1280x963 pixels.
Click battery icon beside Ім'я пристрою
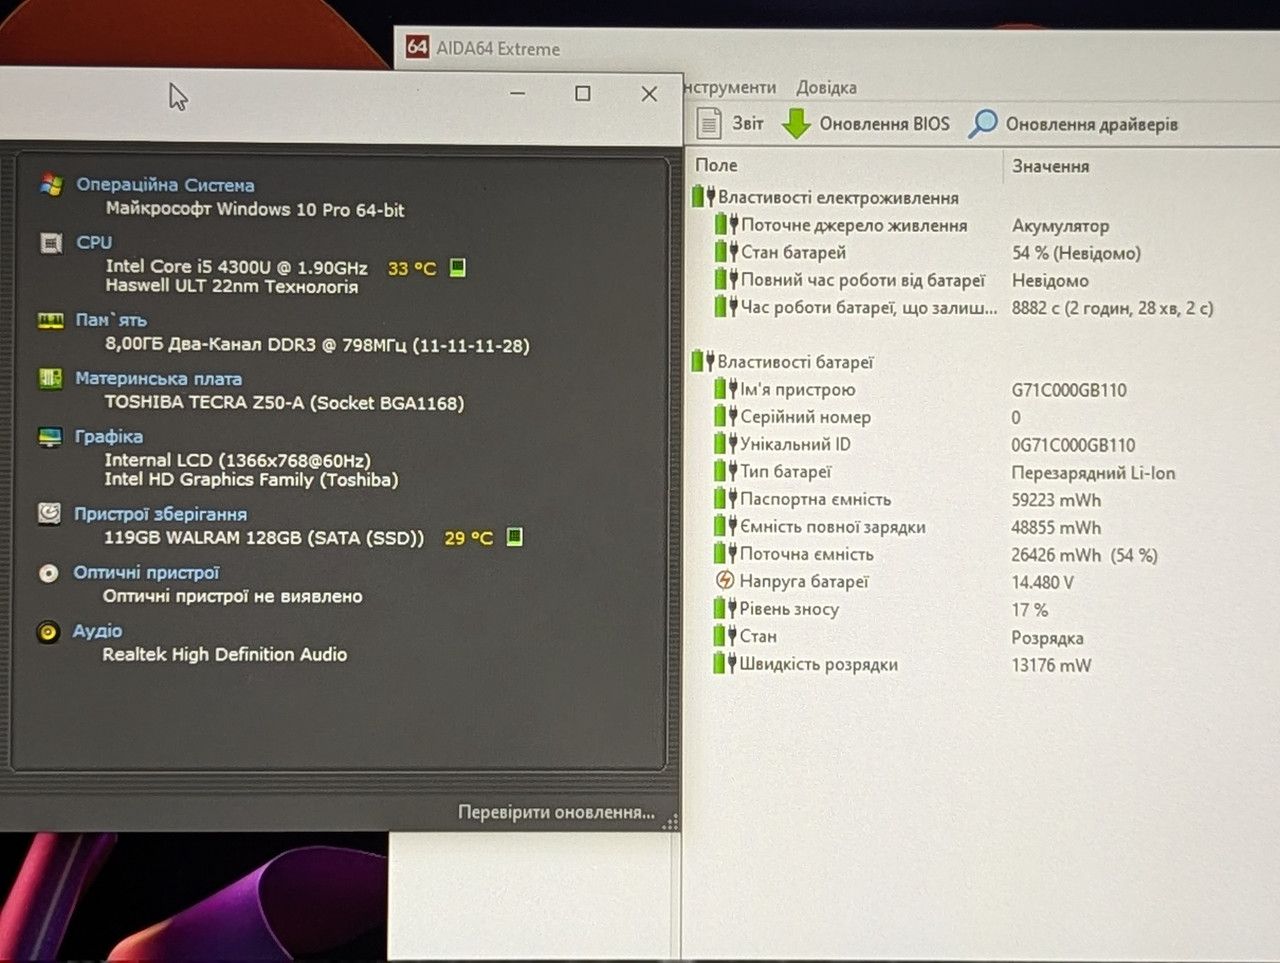(726, 389)
